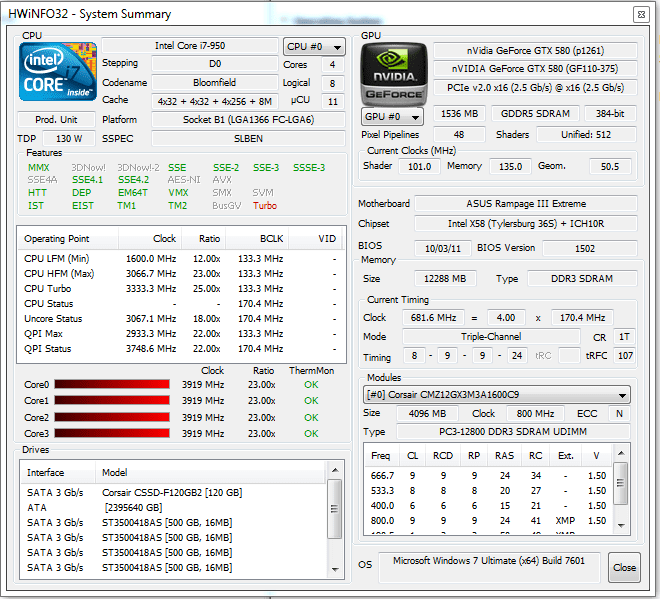660x599 pixels.
Task: Click the Drives list scroll-down arrow
Action: 335,569
